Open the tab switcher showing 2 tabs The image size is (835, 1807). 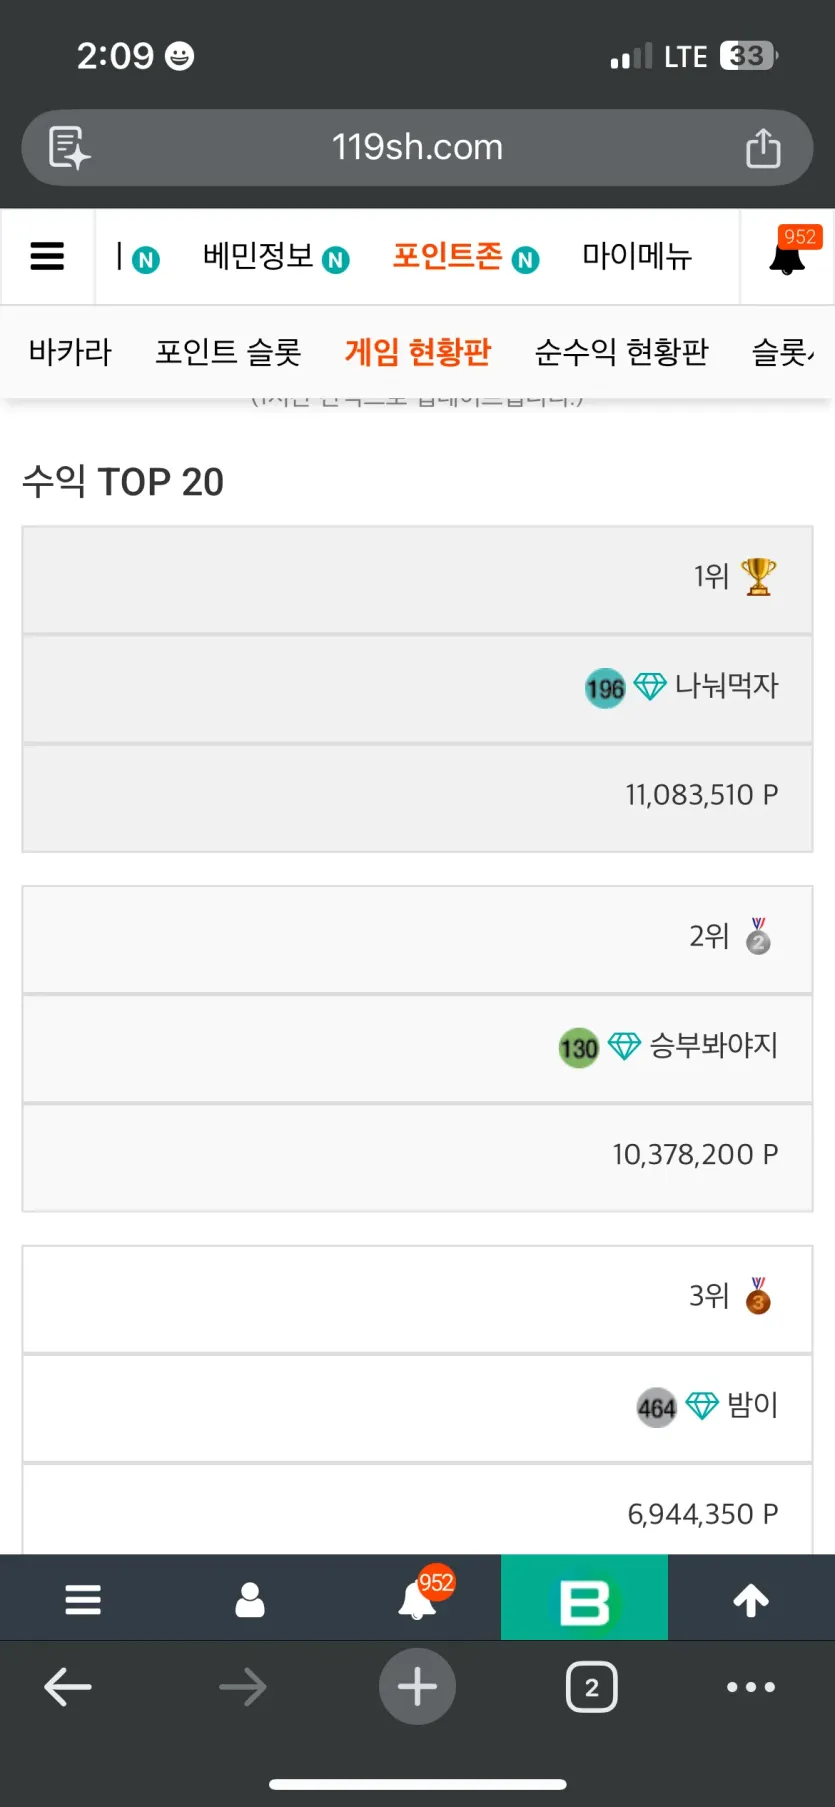[592, 1687]
